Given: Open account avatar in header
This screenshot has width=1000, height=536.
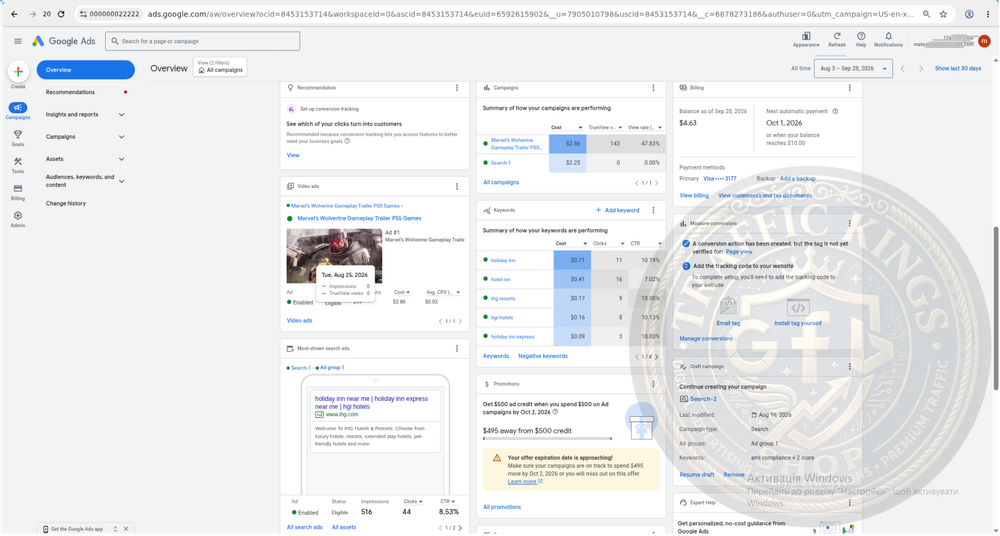Looking at the screenshot, I should point(984,41).
